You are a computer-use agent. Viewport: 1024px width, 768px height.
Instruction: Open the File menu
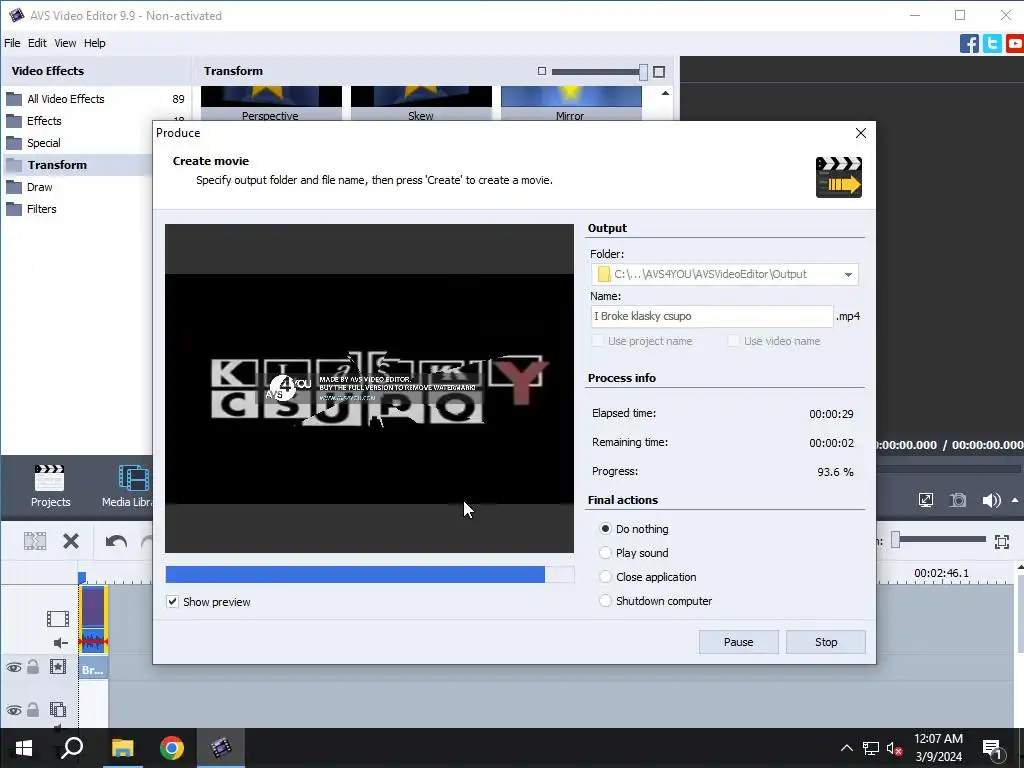point(12,43)
